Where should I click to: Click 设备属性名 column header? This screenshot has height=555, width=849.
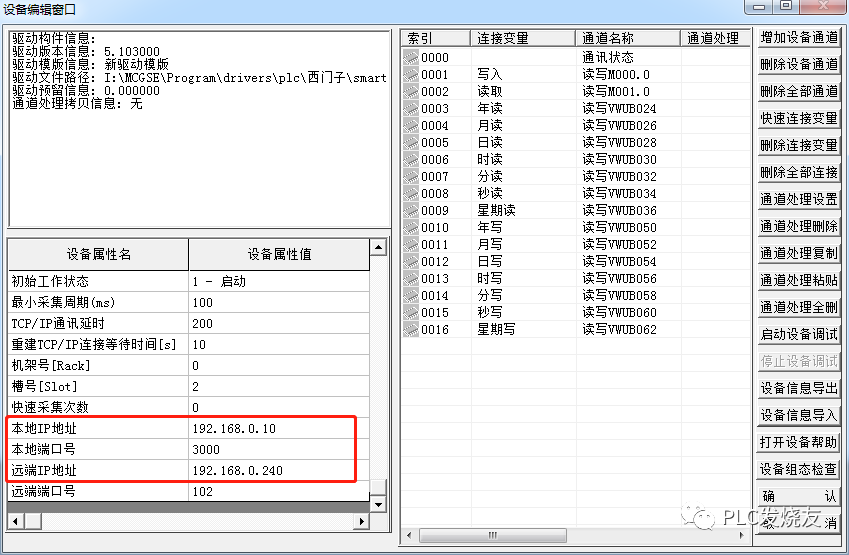point(99,254)
